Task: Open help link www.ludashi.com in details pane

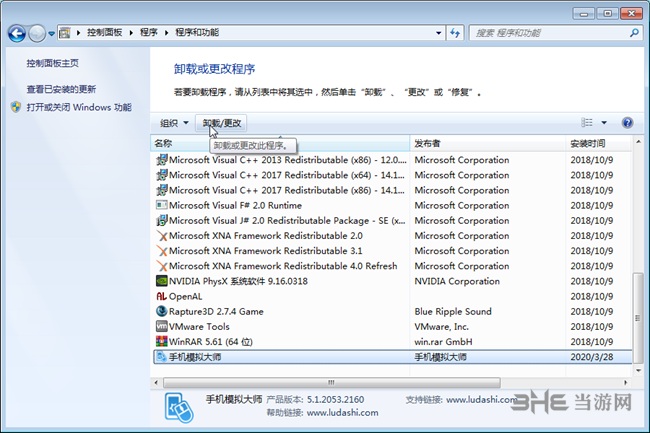Action: coord(342,413)
